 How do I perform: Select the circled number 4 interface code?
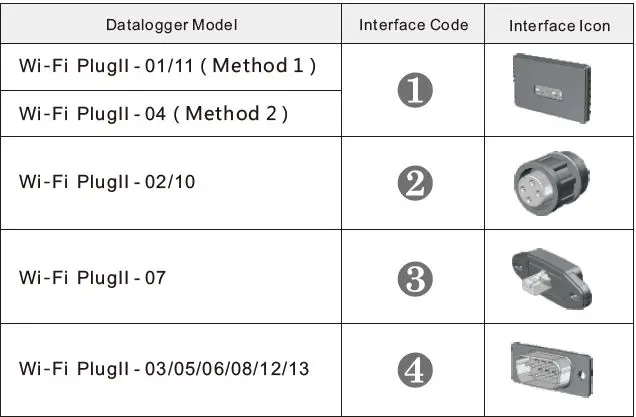pos(414,369)
